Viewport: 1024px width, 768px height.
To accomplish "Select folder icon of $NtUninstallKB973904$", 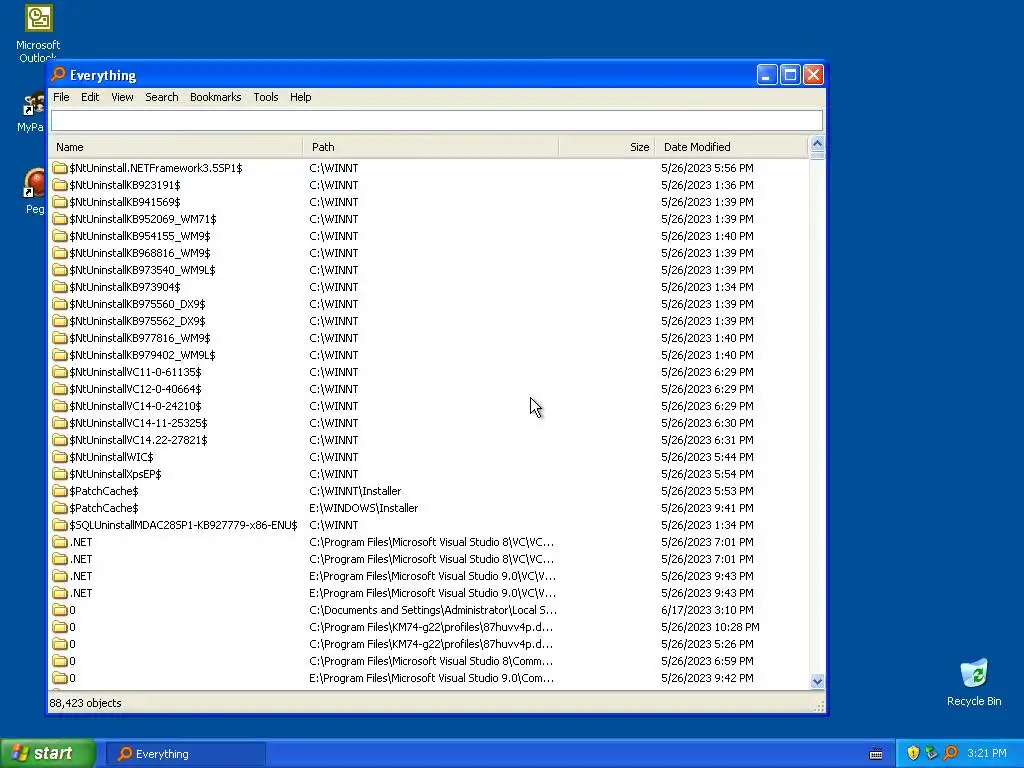I will [x=60, y=287].
